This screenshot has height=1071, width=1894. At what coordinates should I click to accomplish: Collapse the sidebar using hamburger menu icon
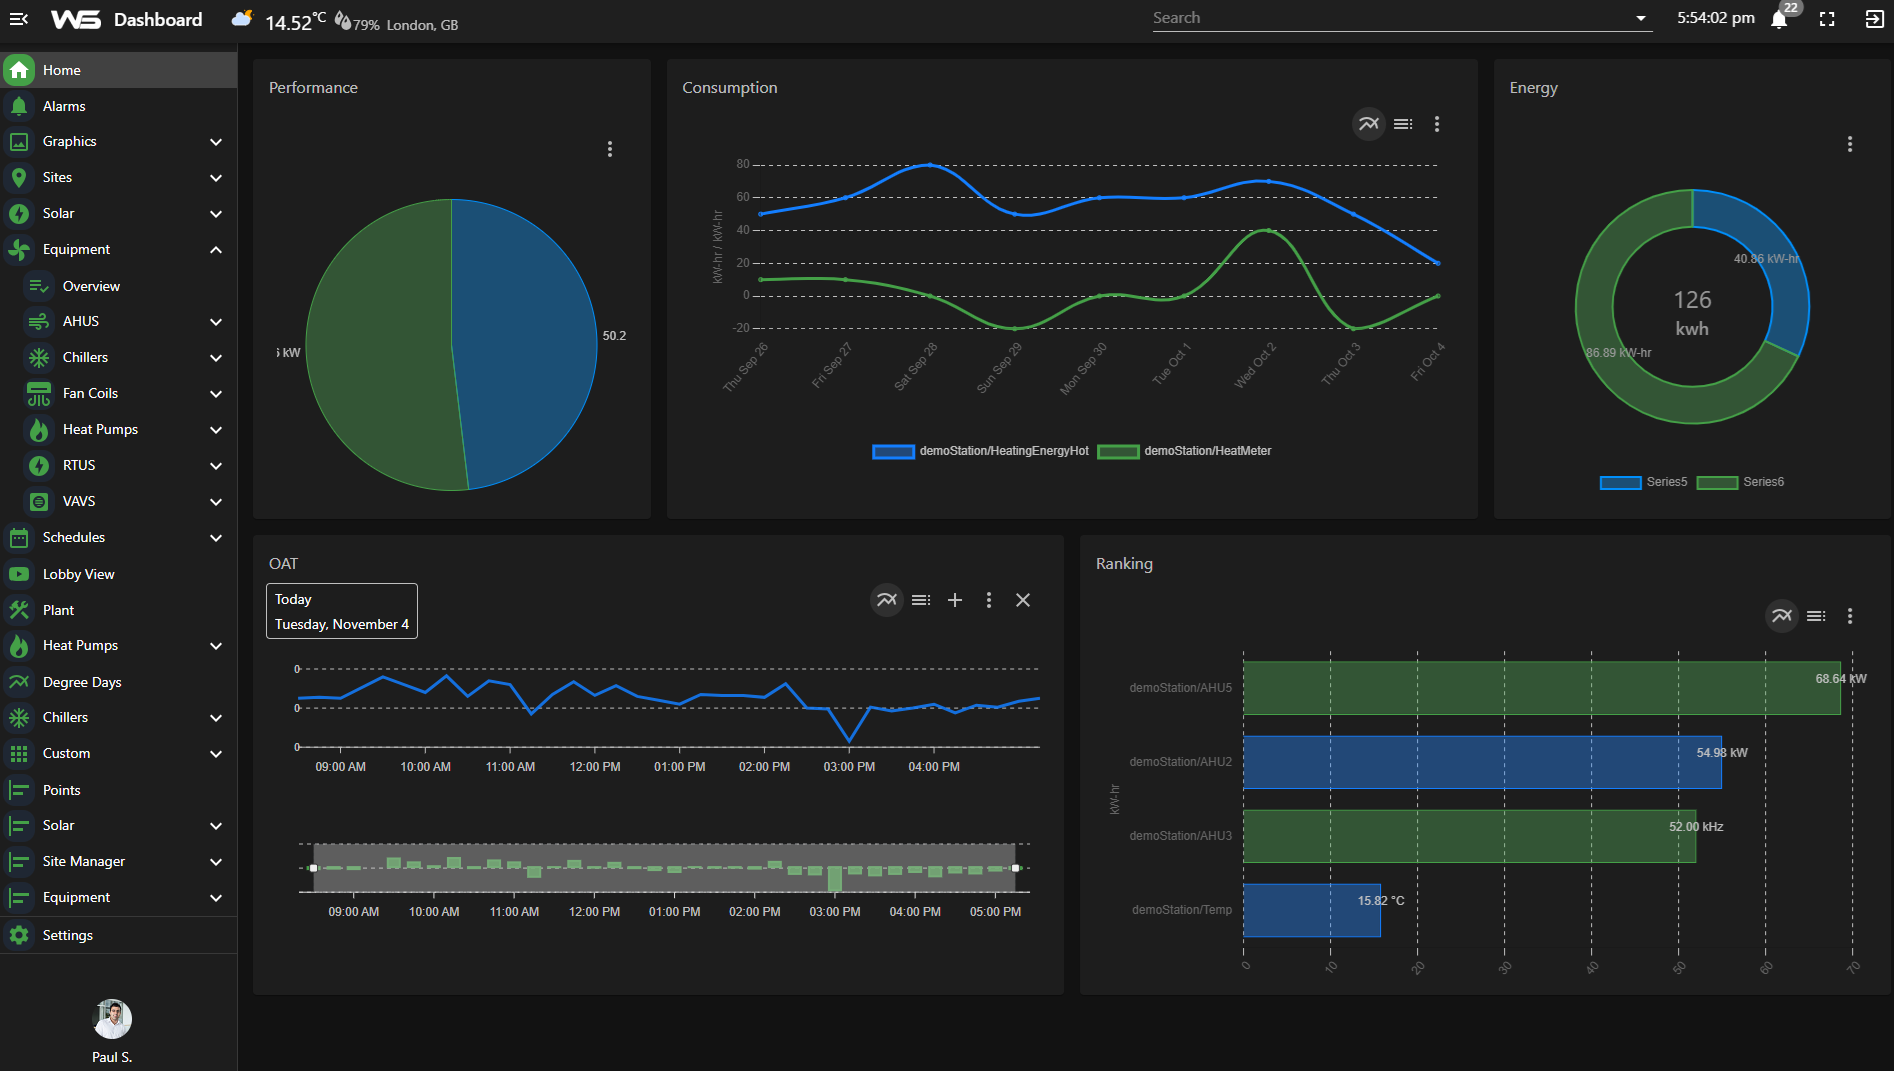click(x=18, y=19)
